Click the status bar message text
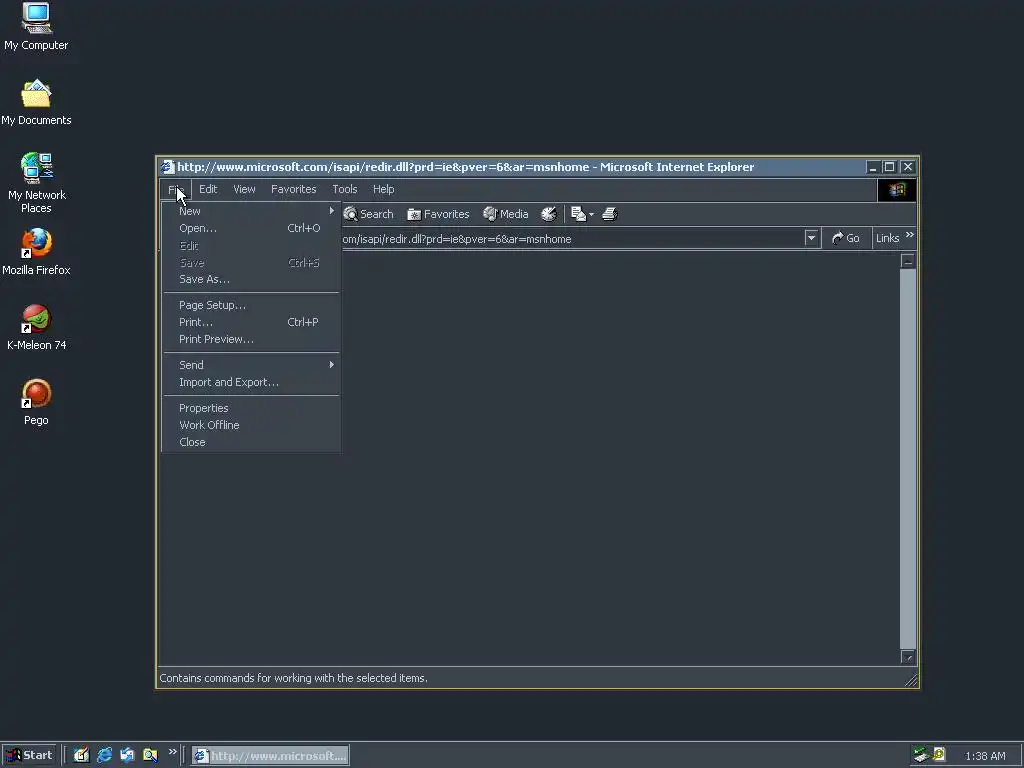The image size is (1024, 768). click(x=293, y=678)
